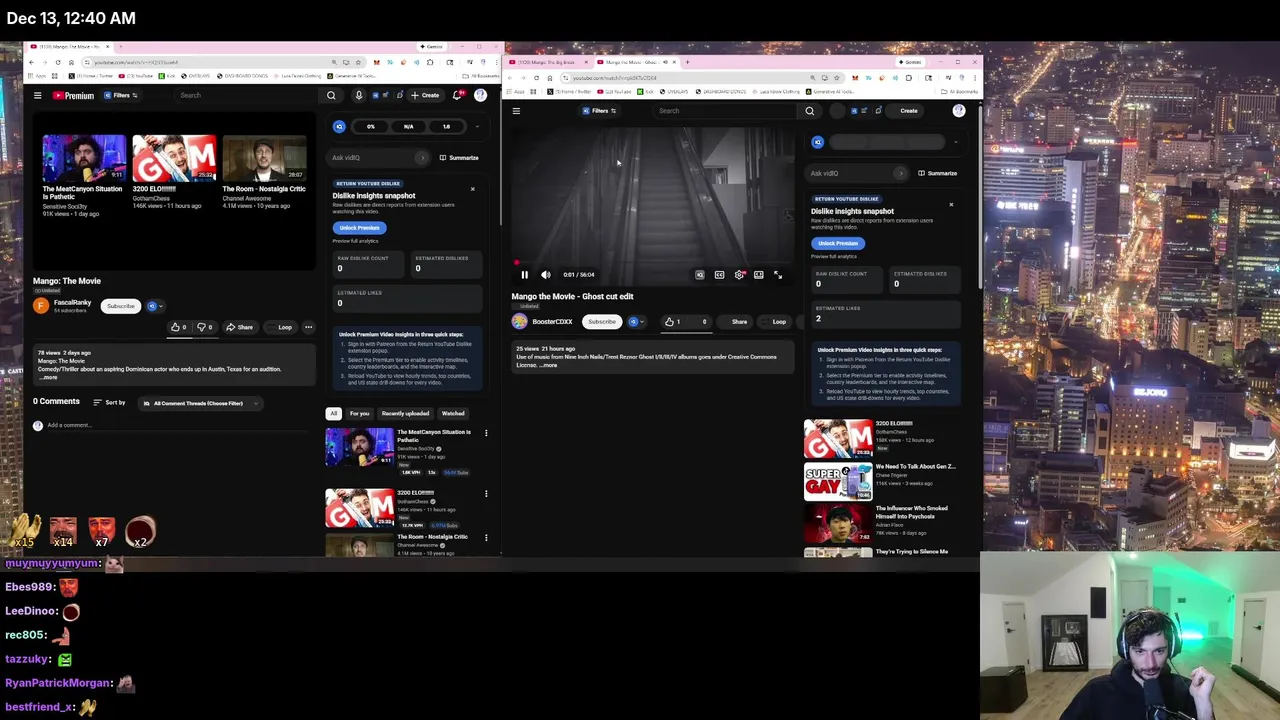
Task: Click the YouTube Premium logo in left window
Action: point(73,96)
